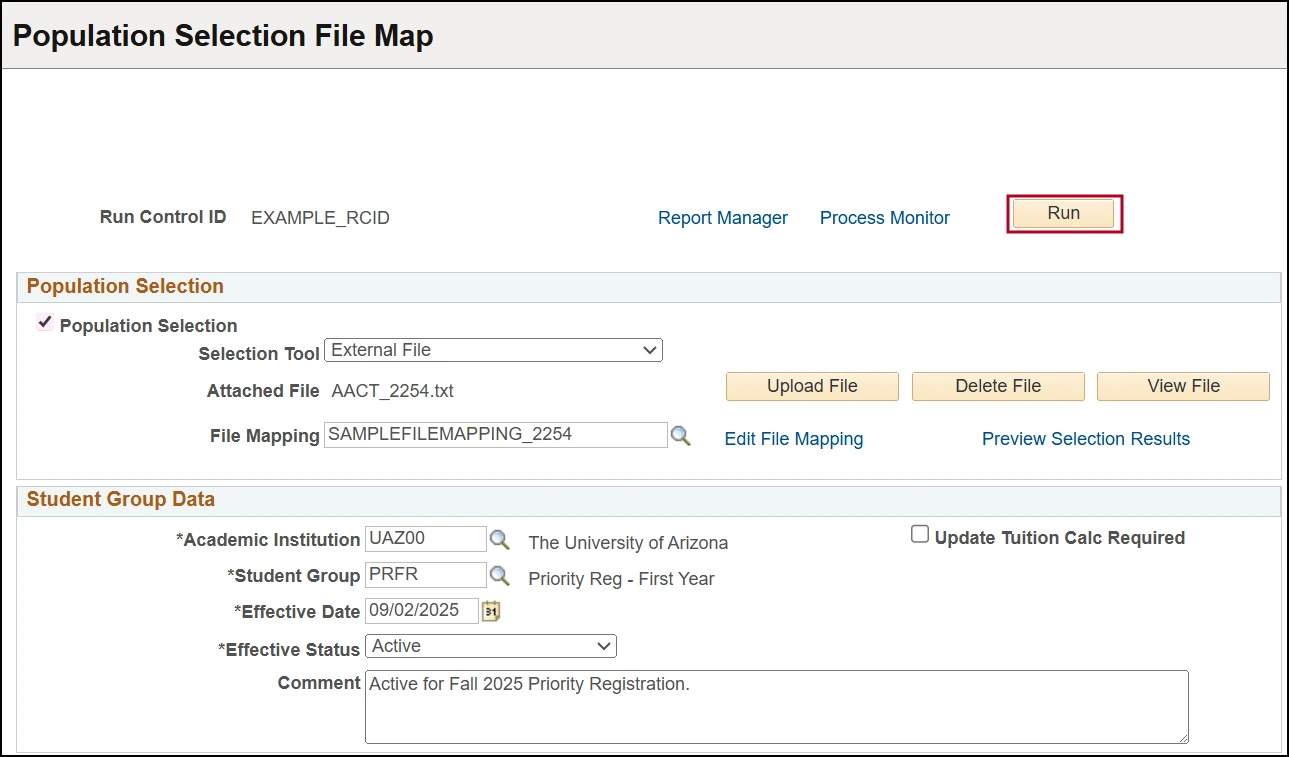Open the Student Group search magnifier

499,576
